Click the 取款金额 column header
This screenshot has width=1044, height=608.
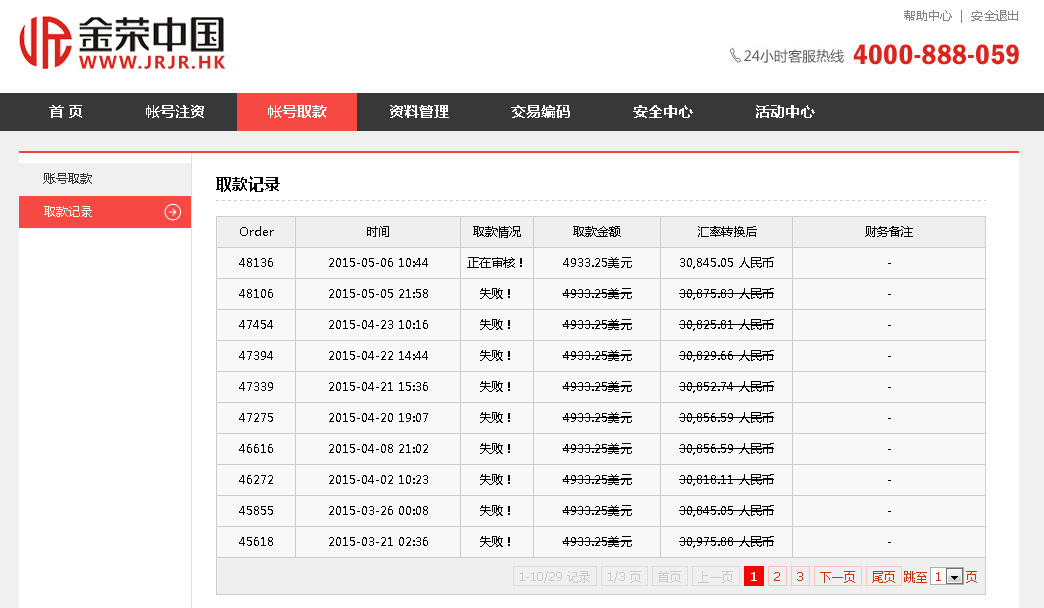pyautogui.click(x=597, y=232)
